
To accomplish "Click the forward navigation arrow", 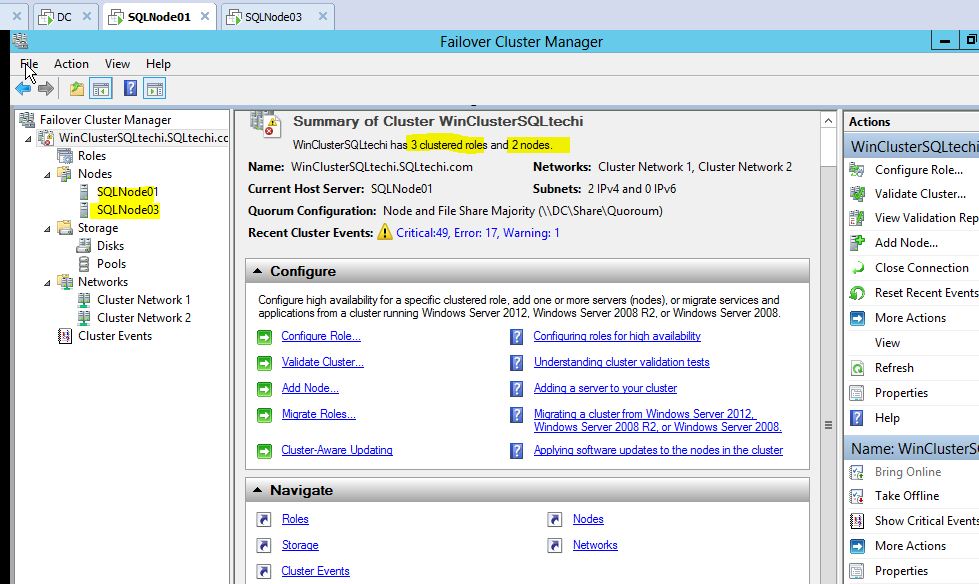I will point(45,88).
